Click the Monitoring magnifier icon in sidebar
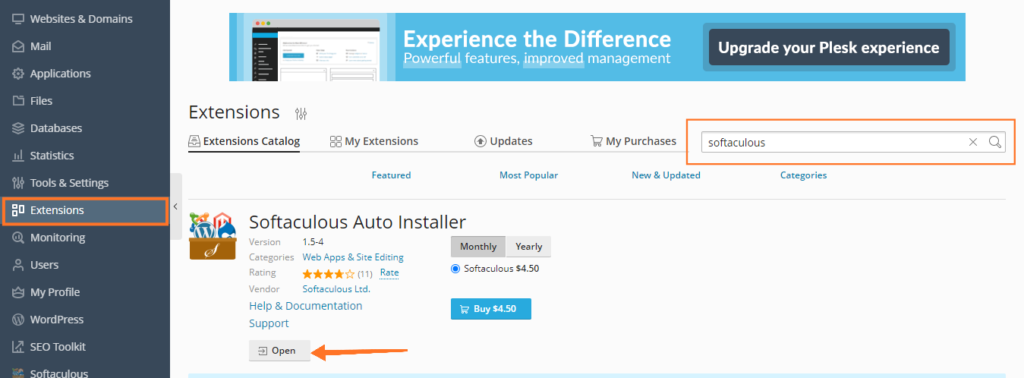1024x378 pixels. (x=18, y=238)
